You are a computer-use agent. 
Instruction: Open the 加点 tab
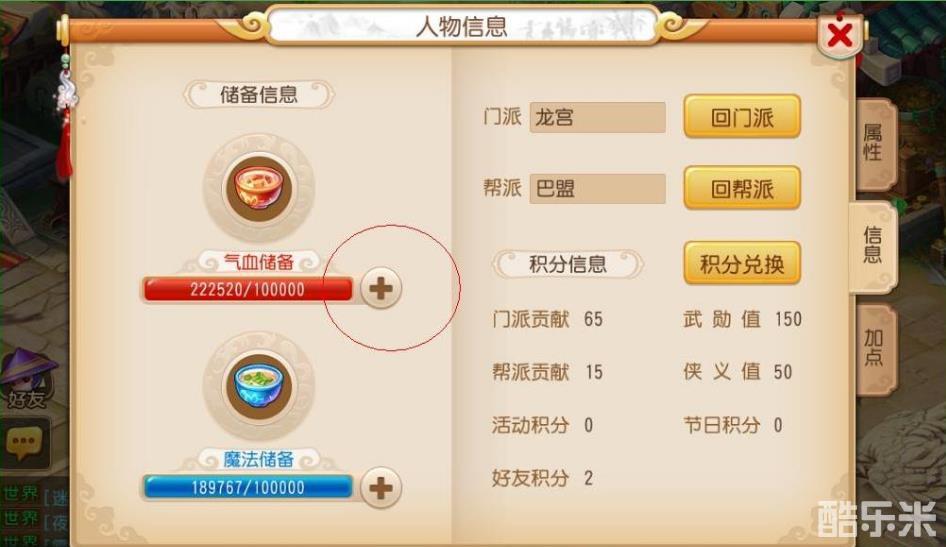pyautogui.click(x=873, y=348)
